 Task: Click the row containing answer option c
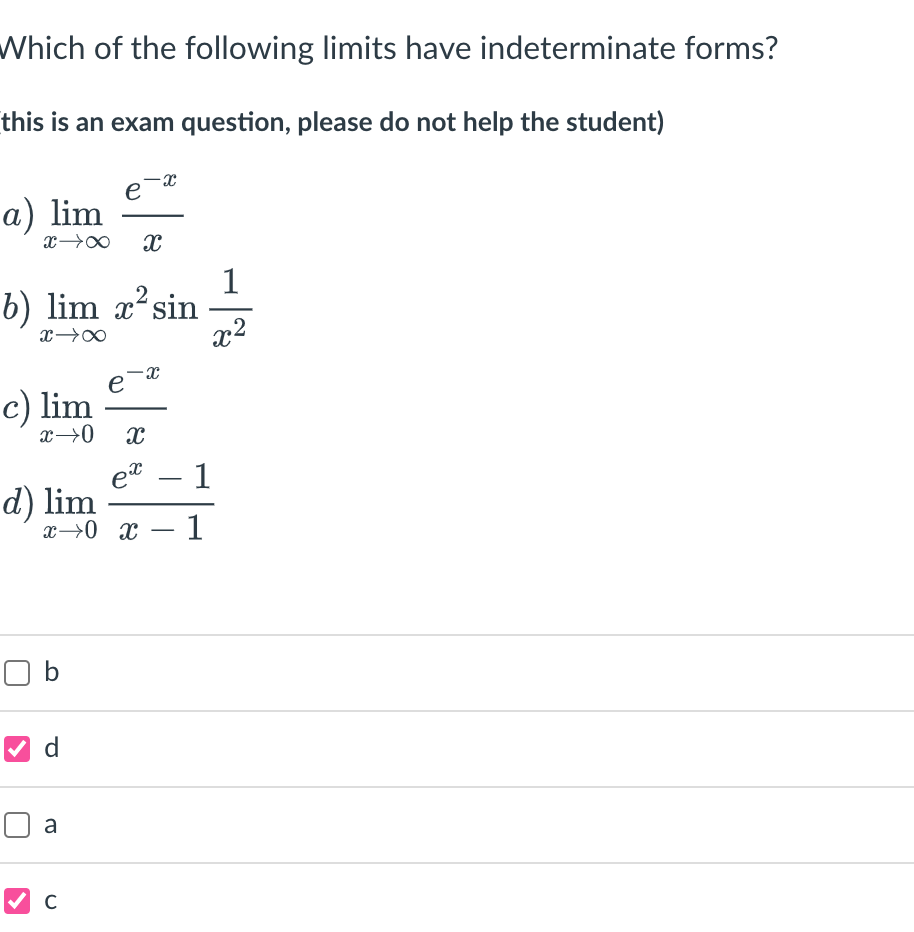point(457,901)
